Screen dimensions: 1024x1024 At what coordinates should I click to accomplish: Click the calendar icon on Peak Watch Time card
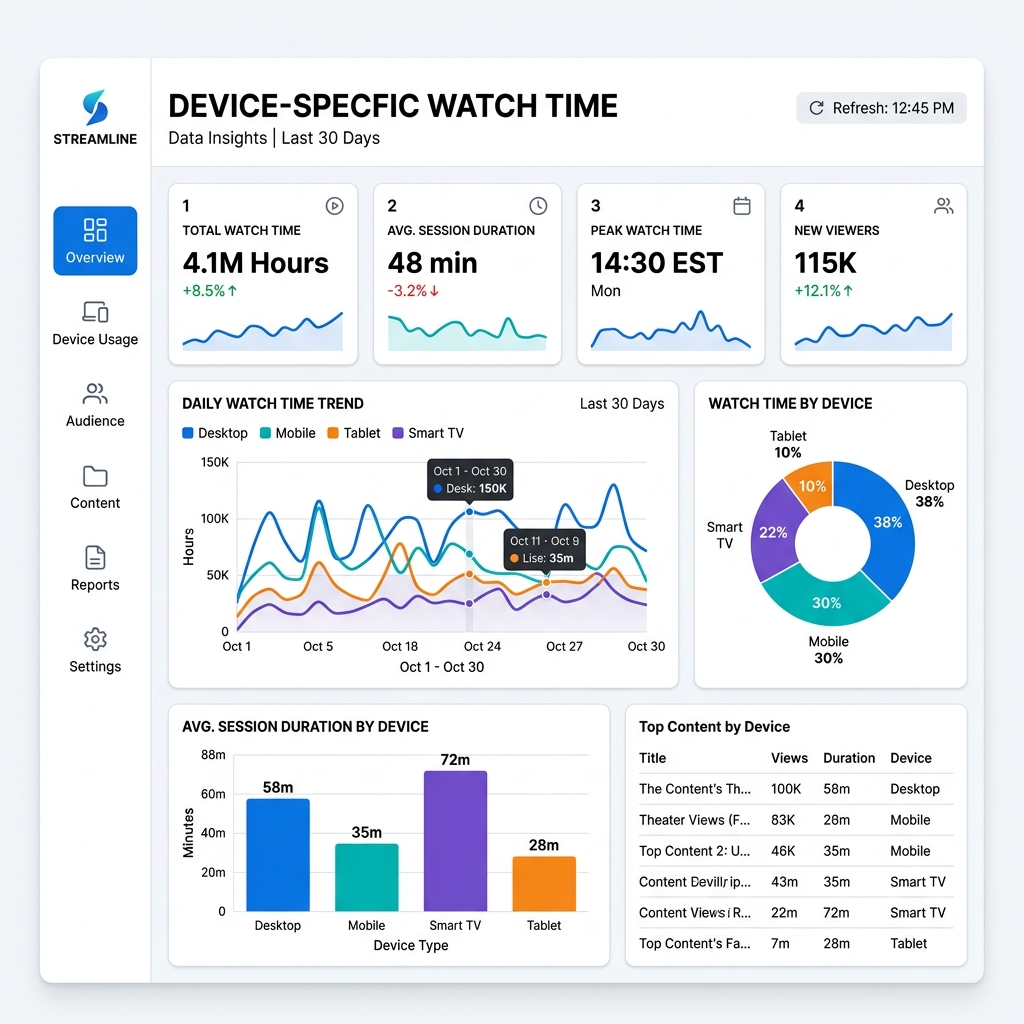742,206
